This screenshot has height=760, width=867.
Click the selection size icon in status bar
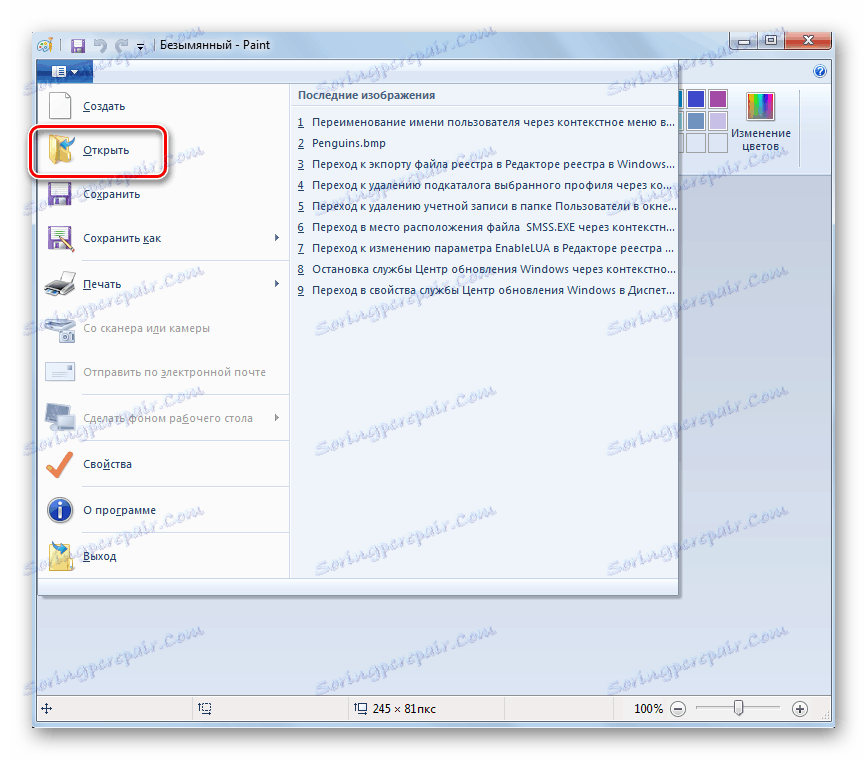click(x=205, y=709)
